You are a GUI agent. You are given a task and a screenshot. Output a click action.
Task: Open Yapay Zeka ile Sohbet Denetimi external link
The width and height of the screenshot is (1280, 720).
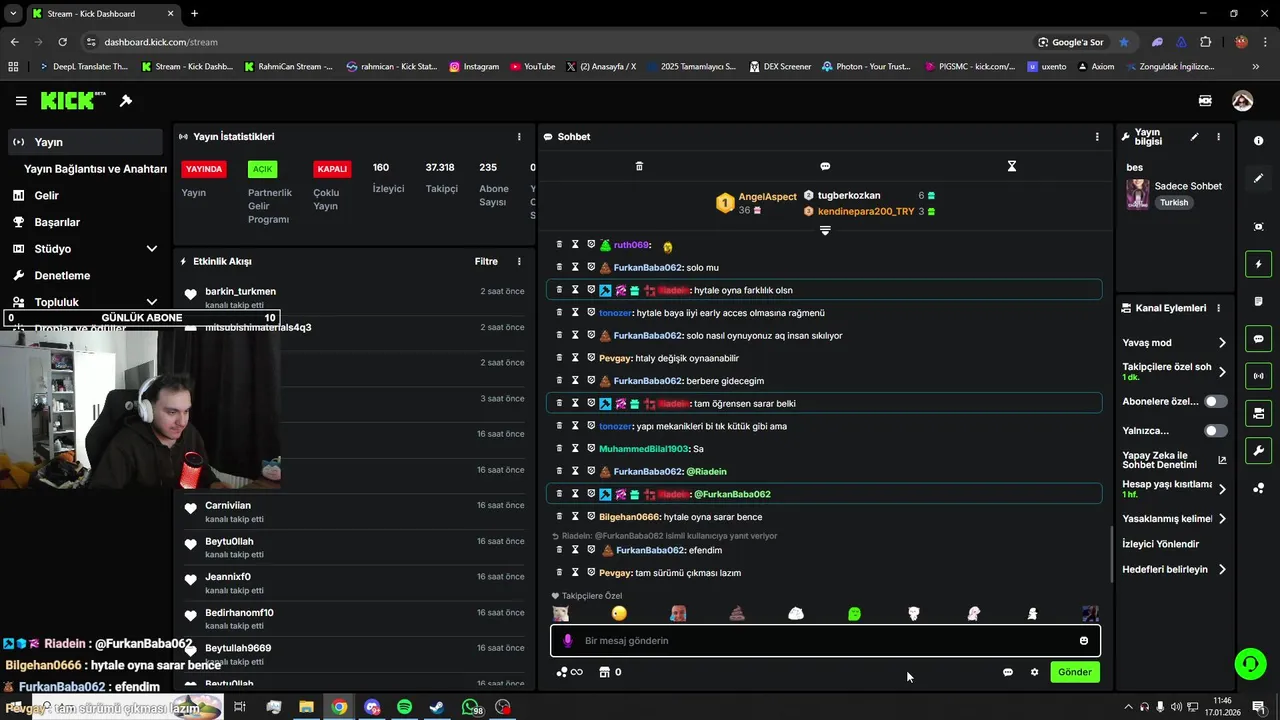pos(1222,460)
